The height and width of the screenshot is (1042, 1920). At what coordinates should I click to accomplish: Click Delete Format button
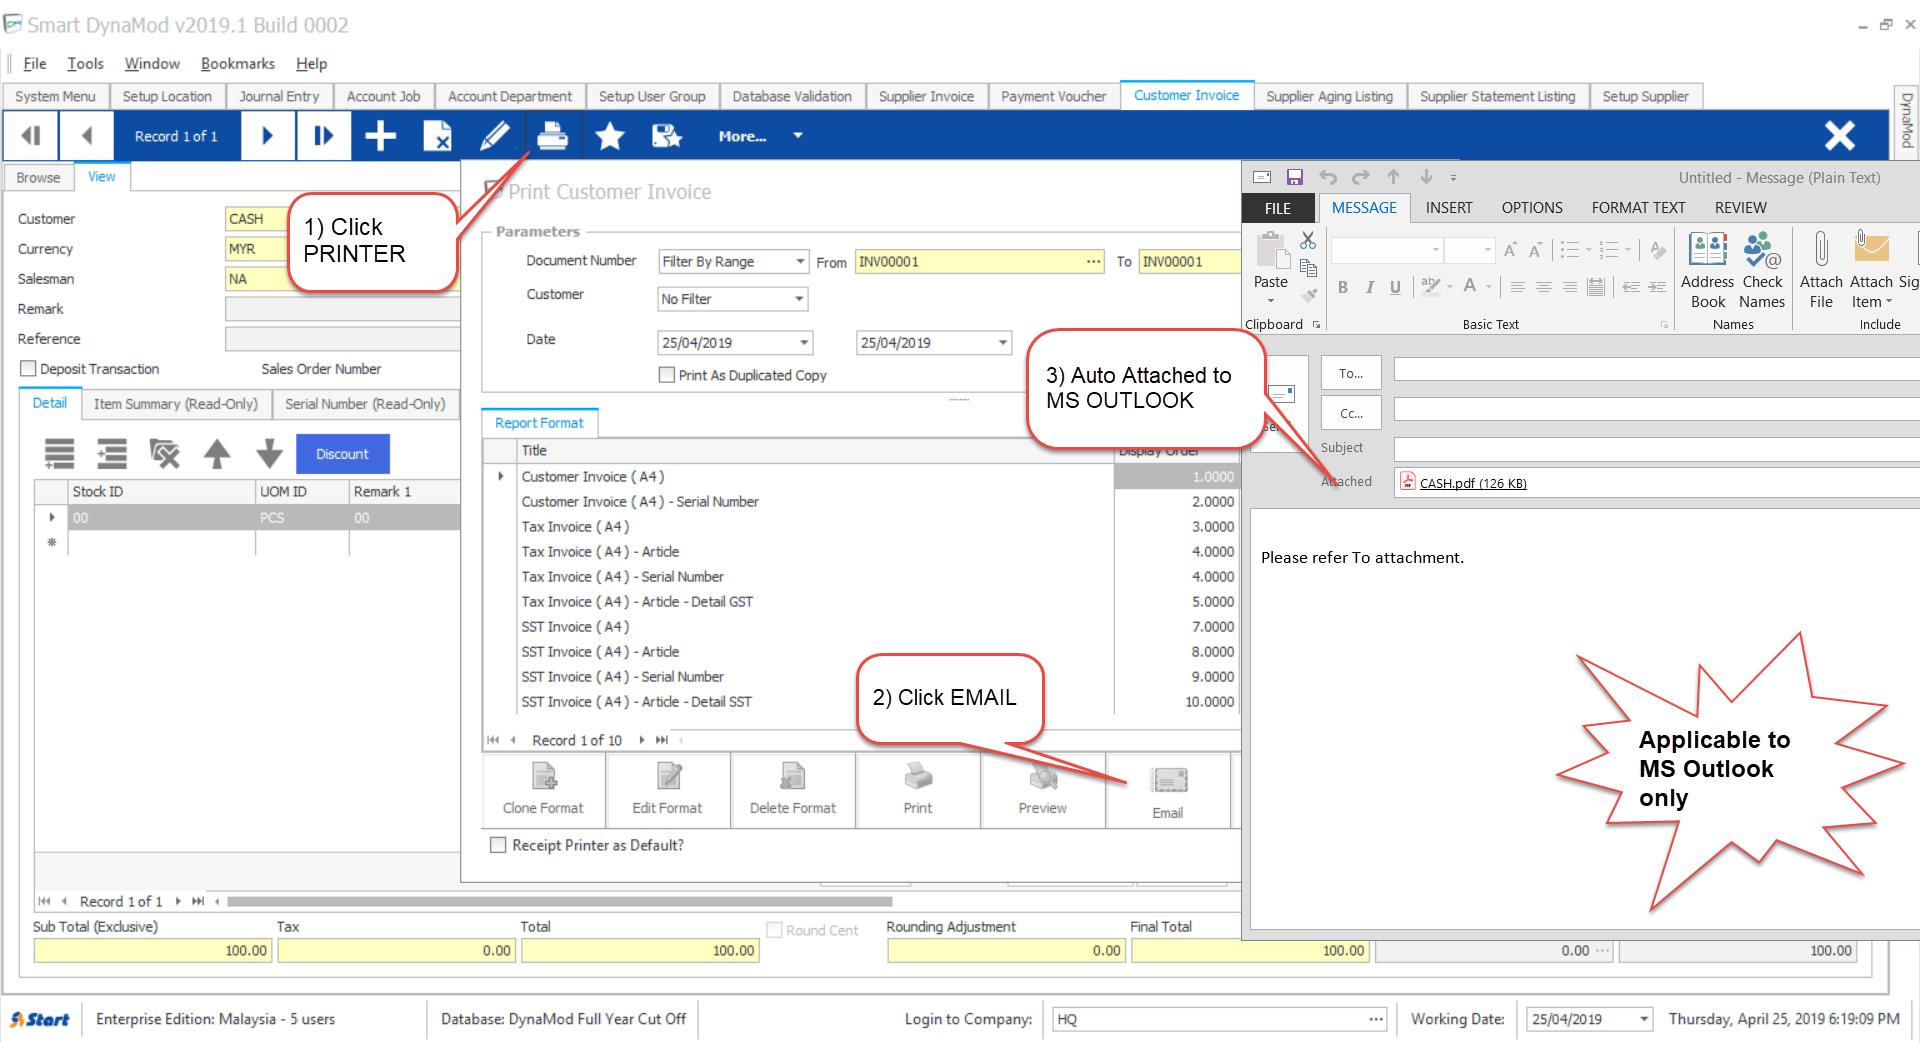tap(793, 790)
